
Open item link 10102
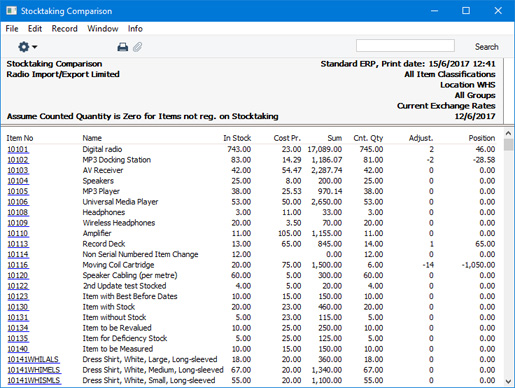point(18,160)
